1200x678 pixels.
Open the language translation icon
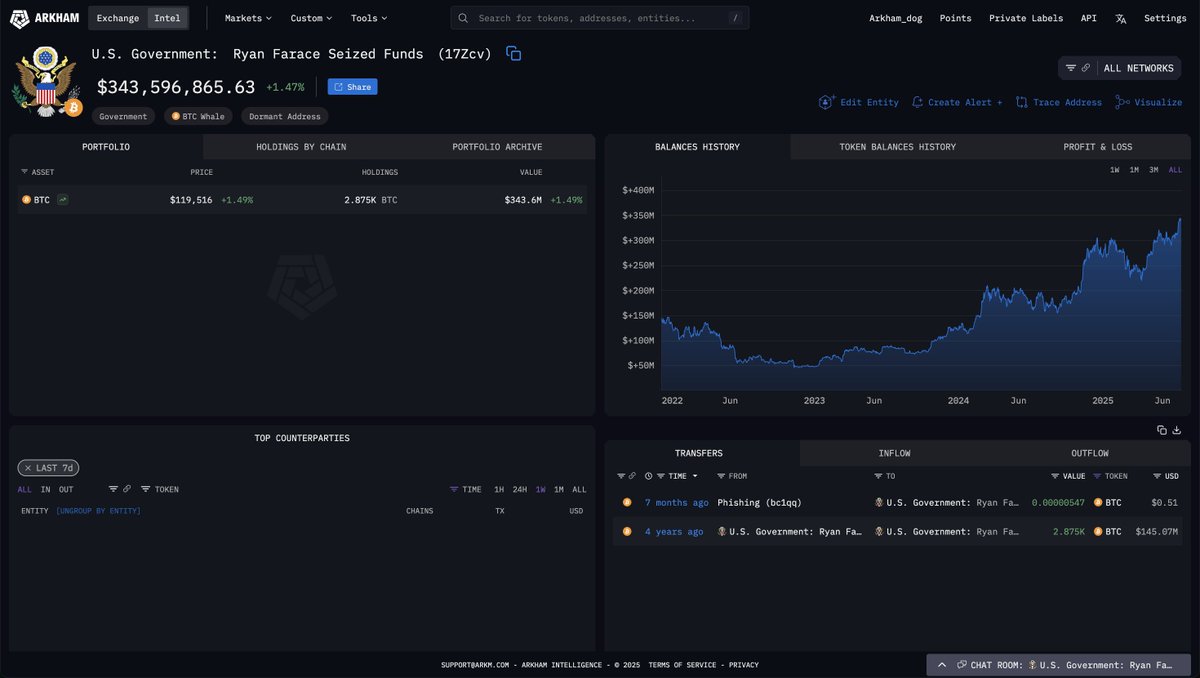[1121, 18]
